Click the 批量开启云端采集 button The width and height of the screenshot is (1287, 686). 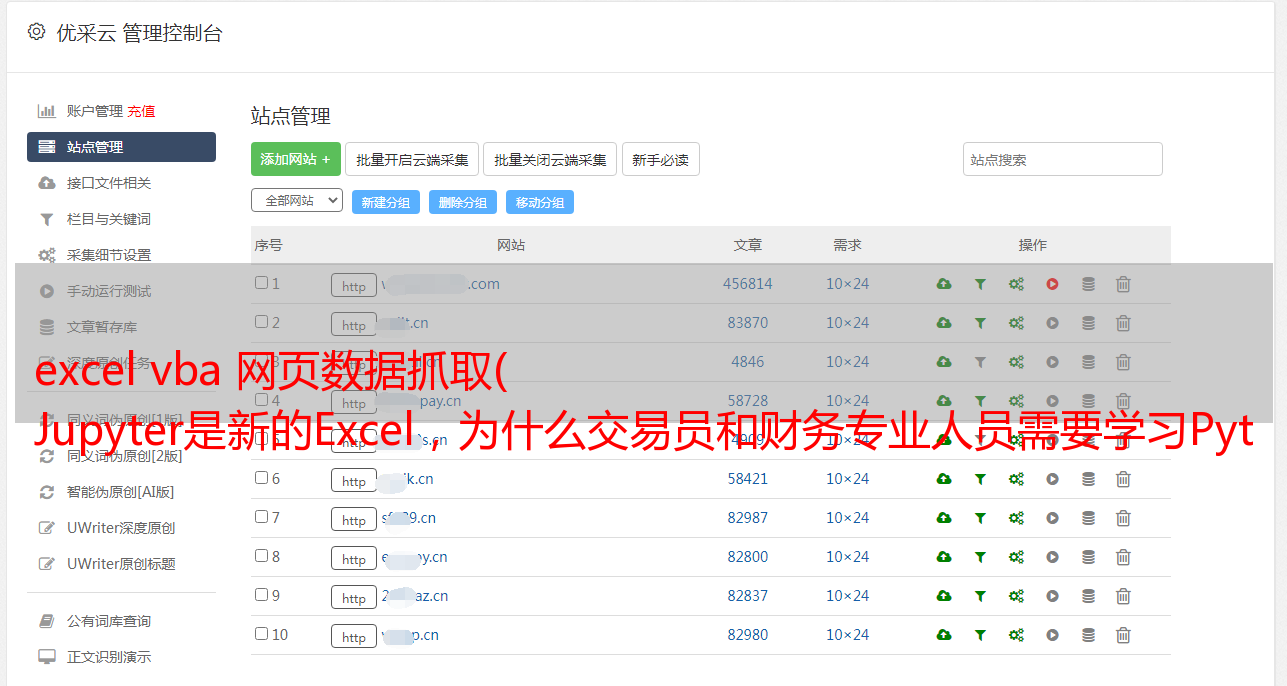412,159
